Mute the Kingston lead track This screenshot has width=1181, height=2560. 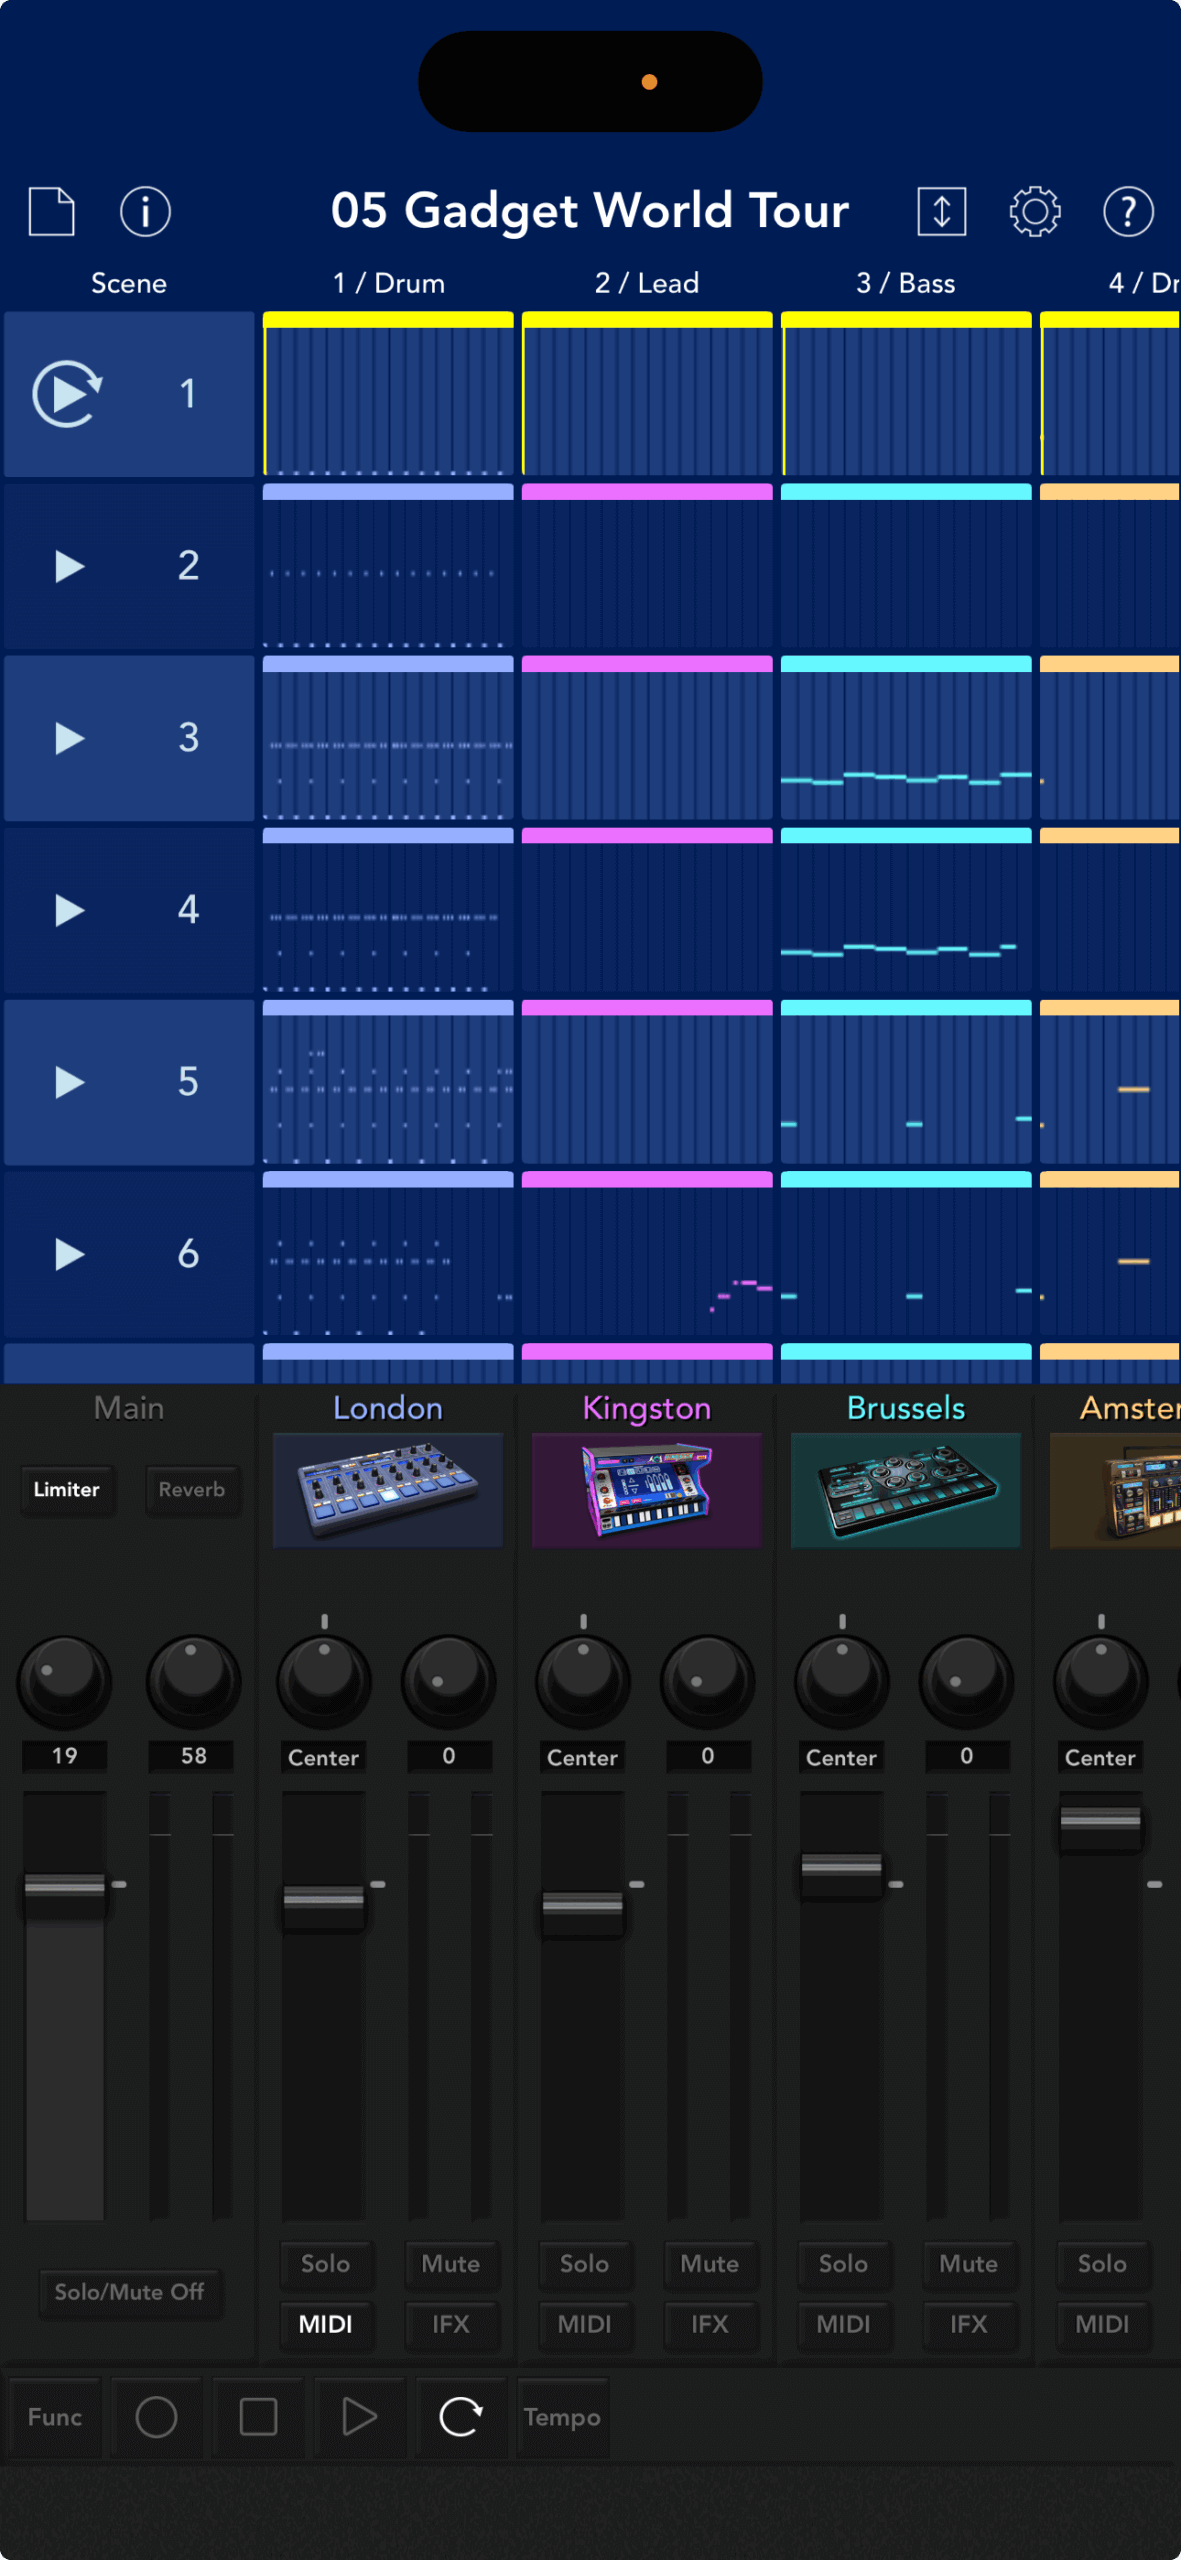(709, 2263)
